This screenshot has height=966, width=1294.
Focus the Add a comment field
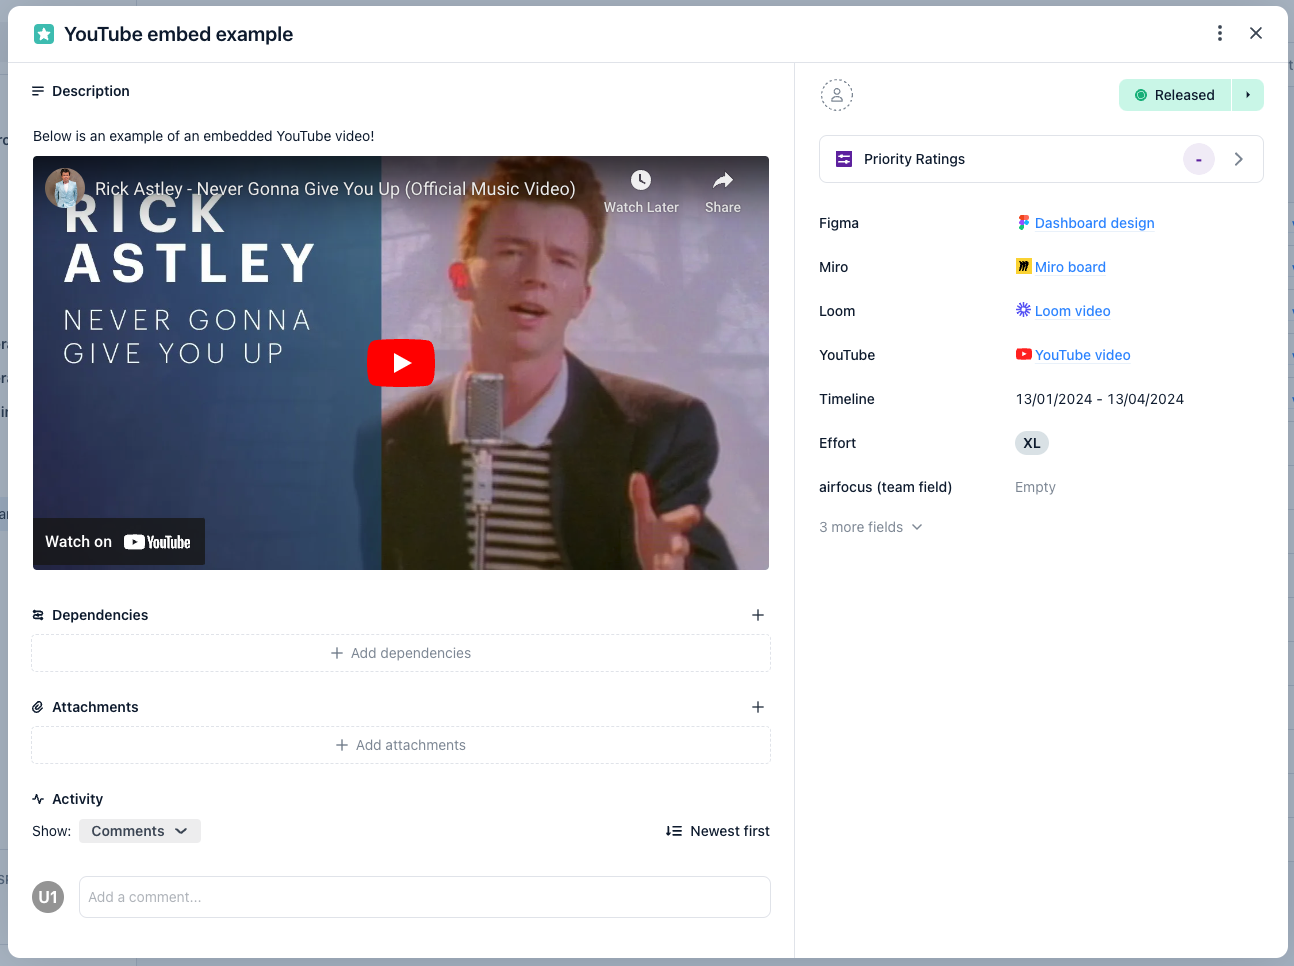425,897
